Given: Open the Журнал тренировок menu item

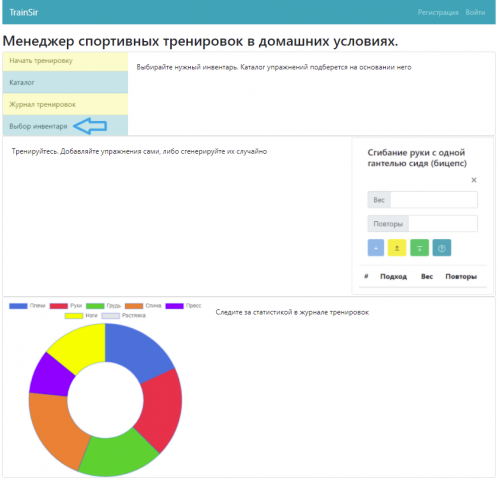Looking at the screenshot, I should (x=65, y=104).
